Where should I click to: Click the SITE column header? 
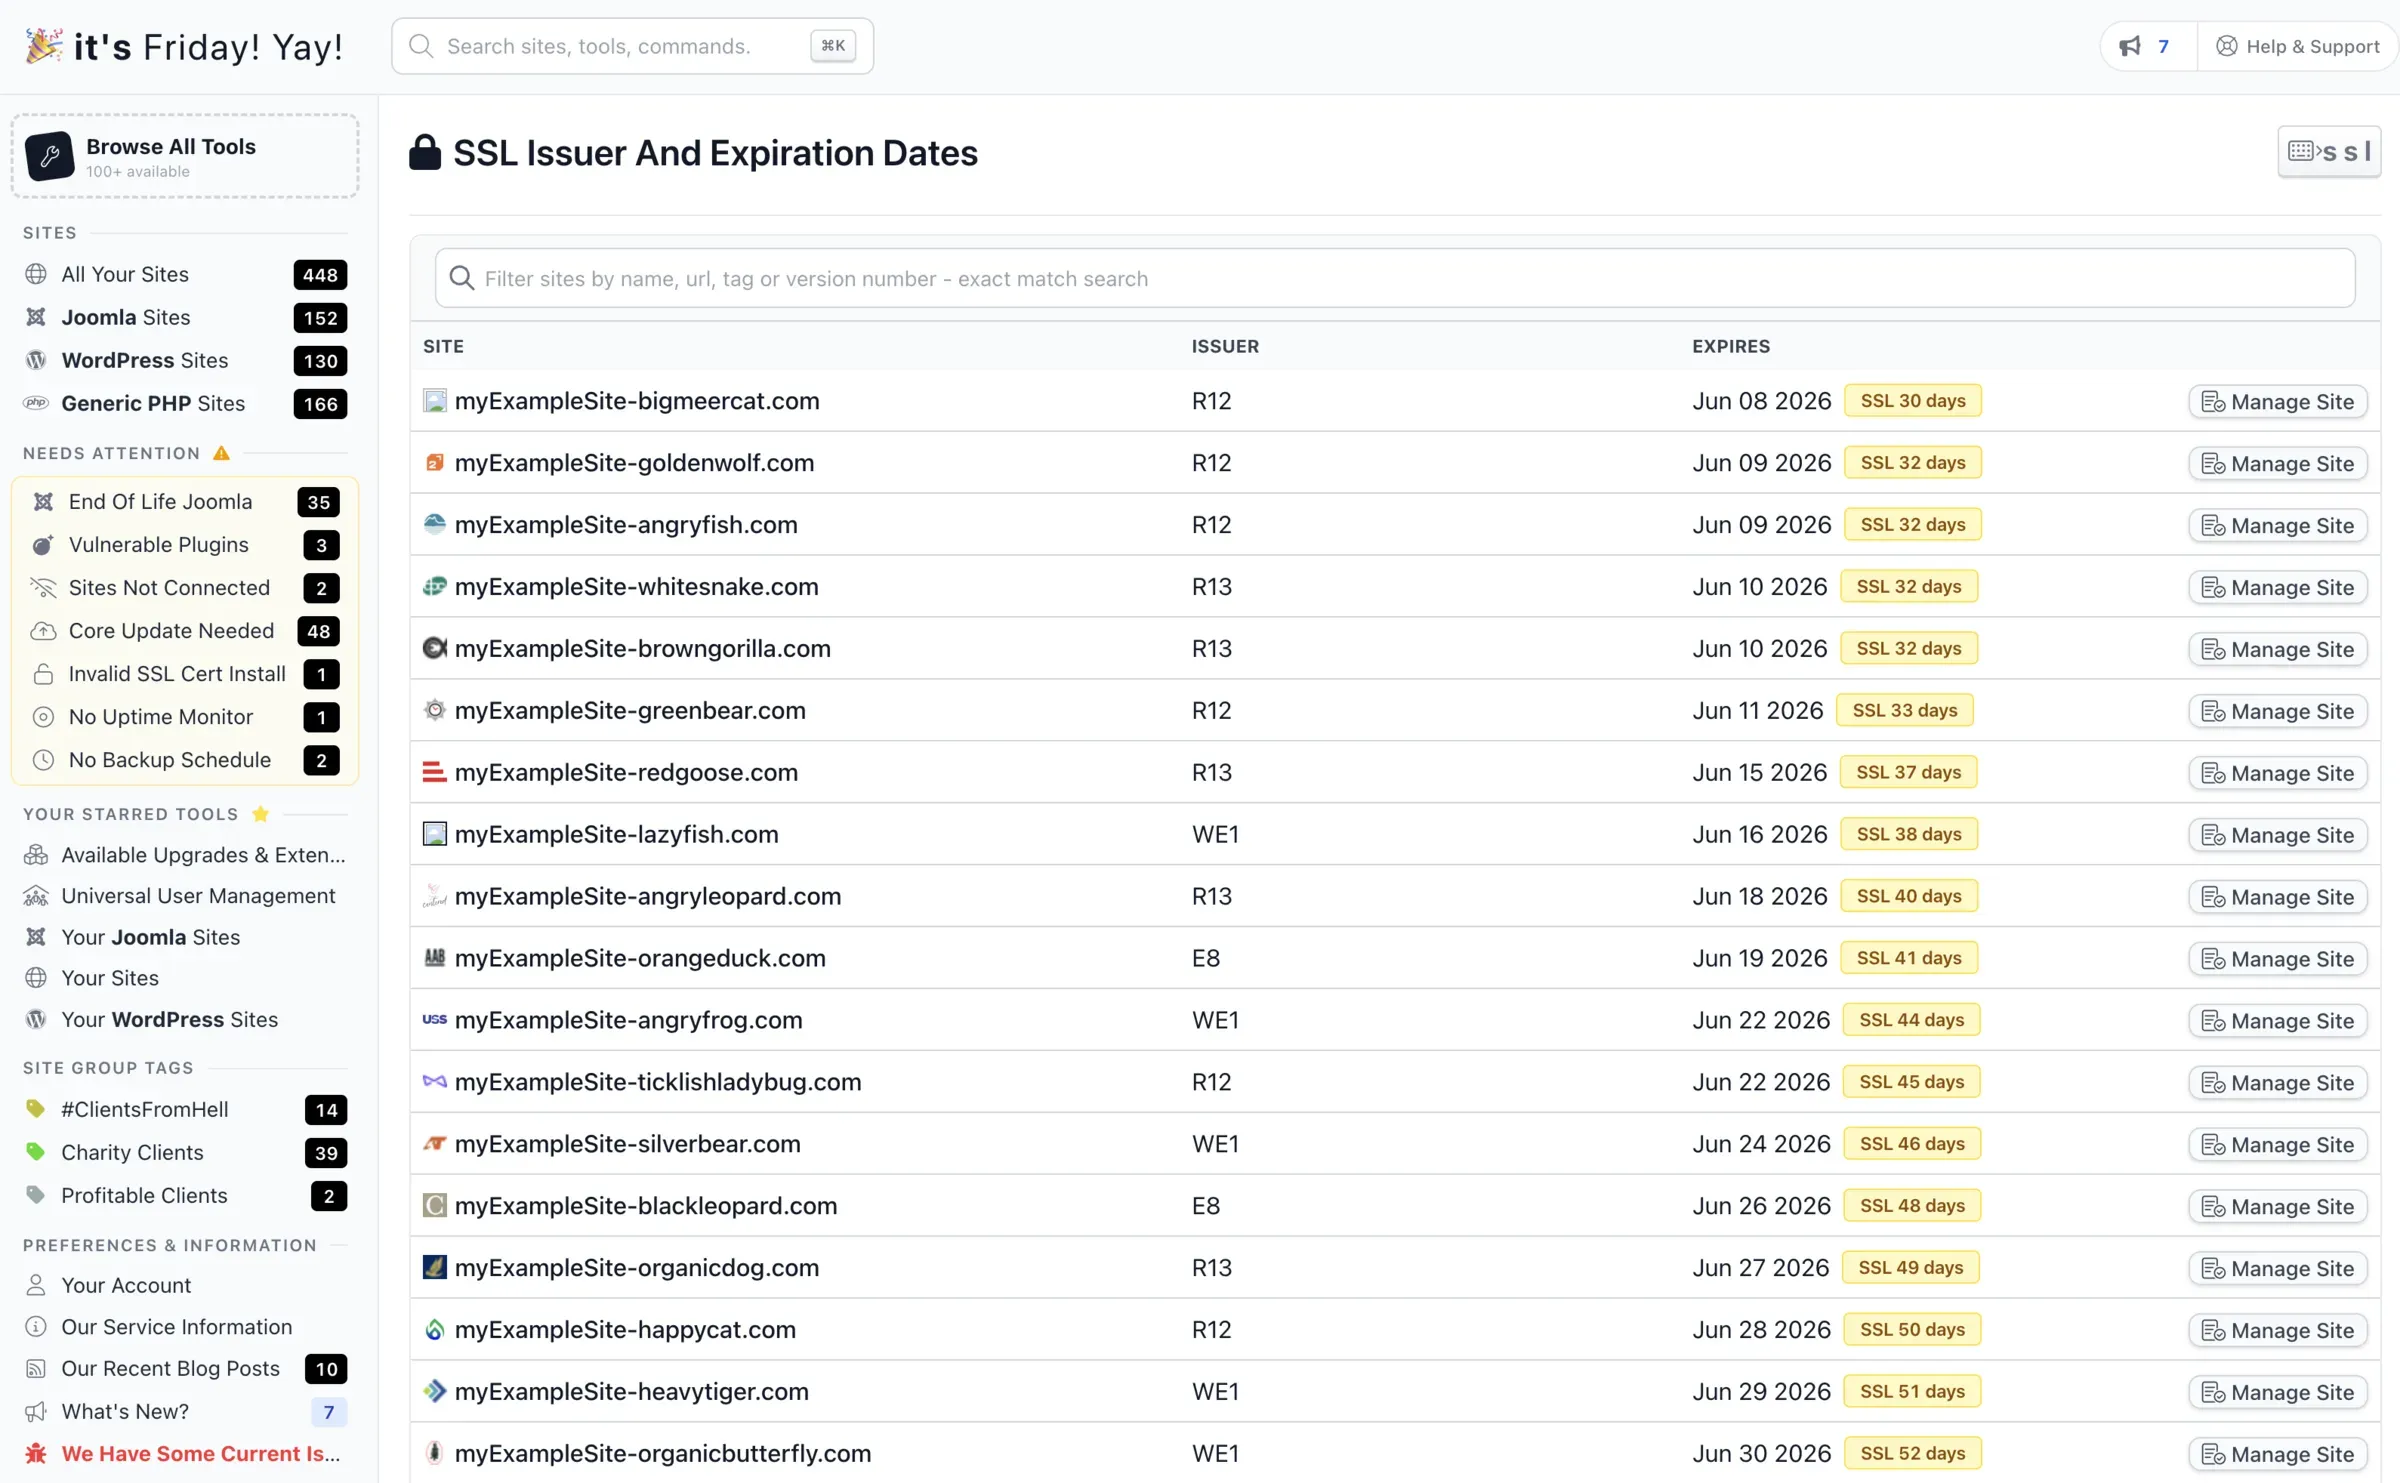pos(443,346)
